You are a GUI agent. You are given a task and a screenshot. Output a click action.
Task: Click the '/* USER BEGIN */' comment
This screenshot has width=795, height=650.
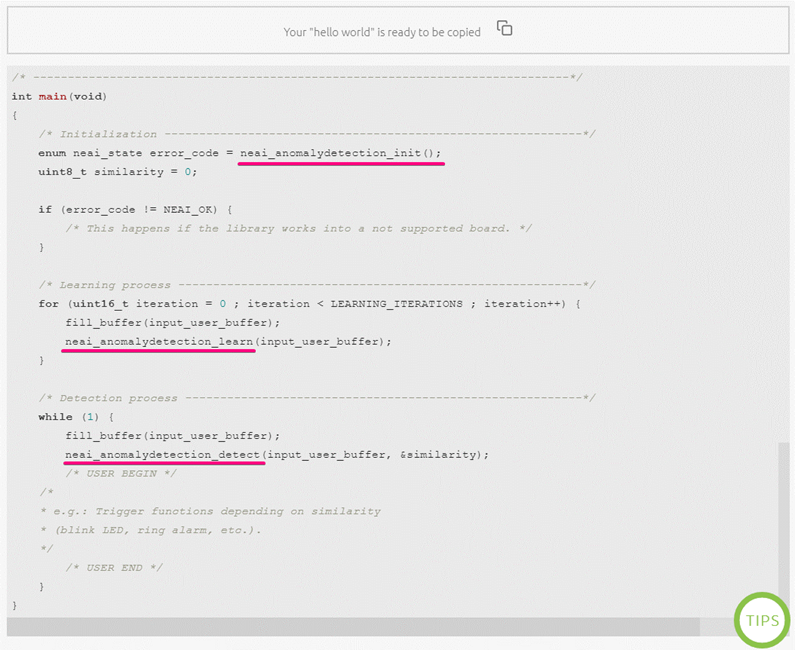[x=121, y=474]
